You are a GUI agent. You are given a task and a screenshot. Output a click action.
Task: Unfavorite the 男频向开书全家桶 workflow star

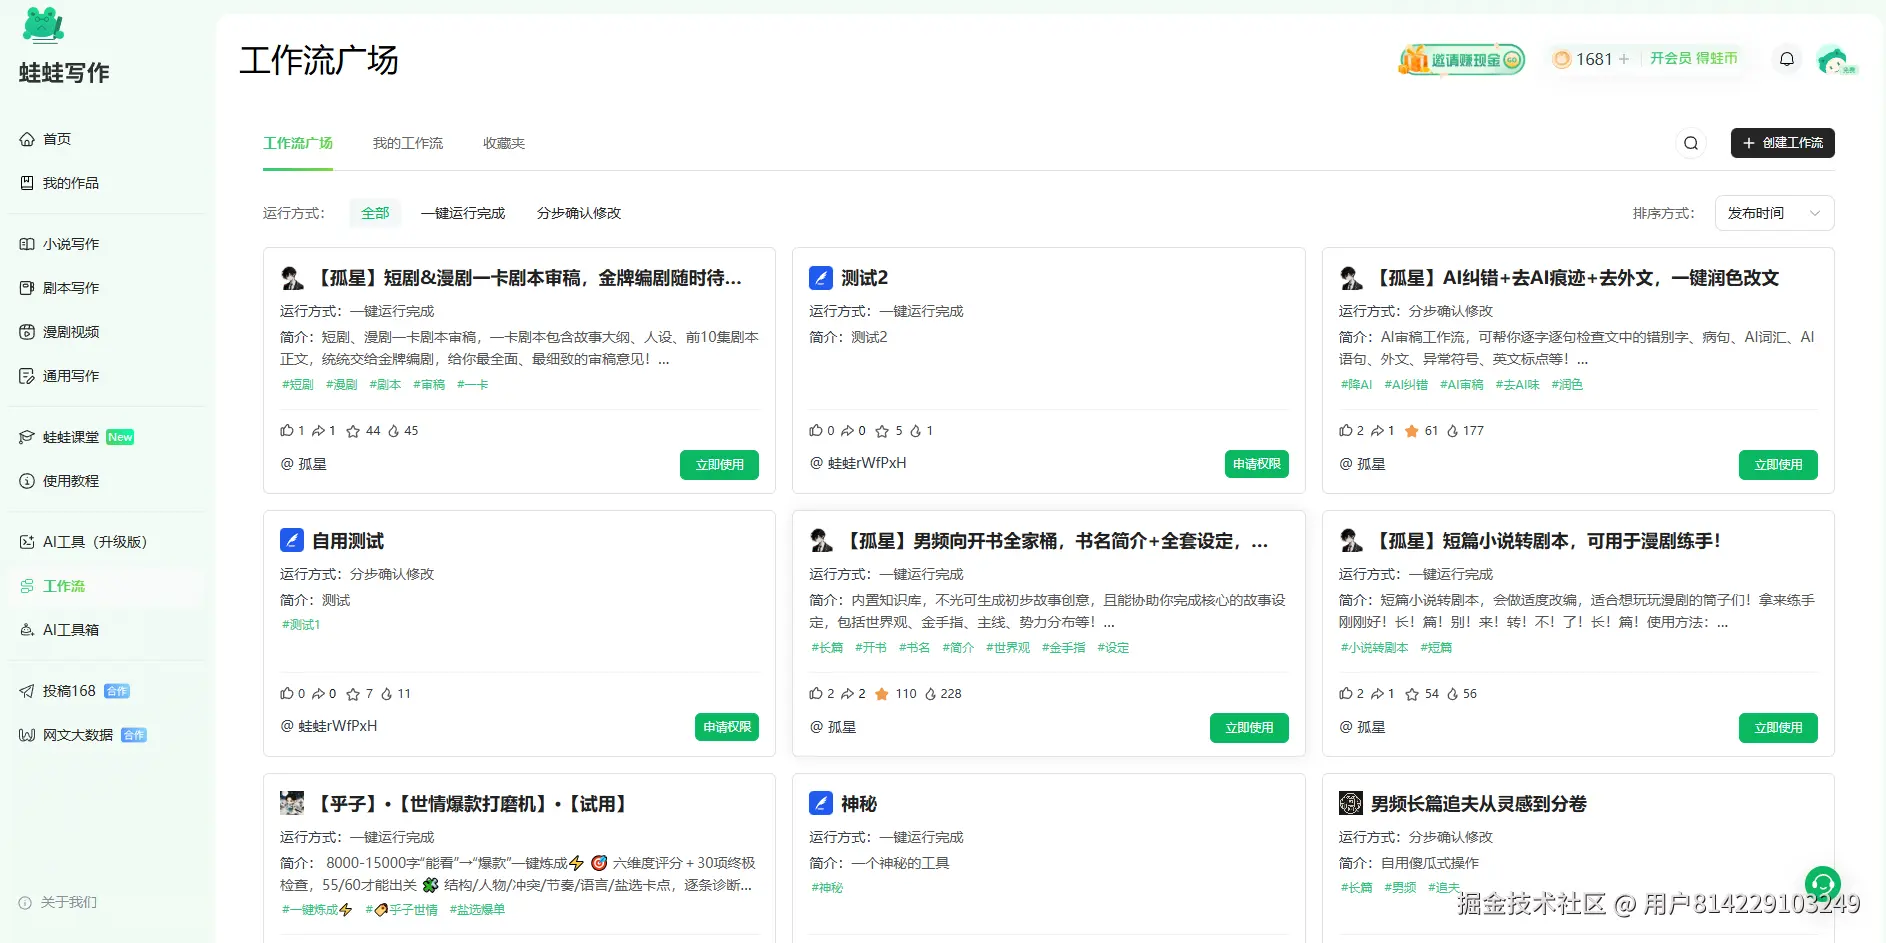[x=882, y=694]
